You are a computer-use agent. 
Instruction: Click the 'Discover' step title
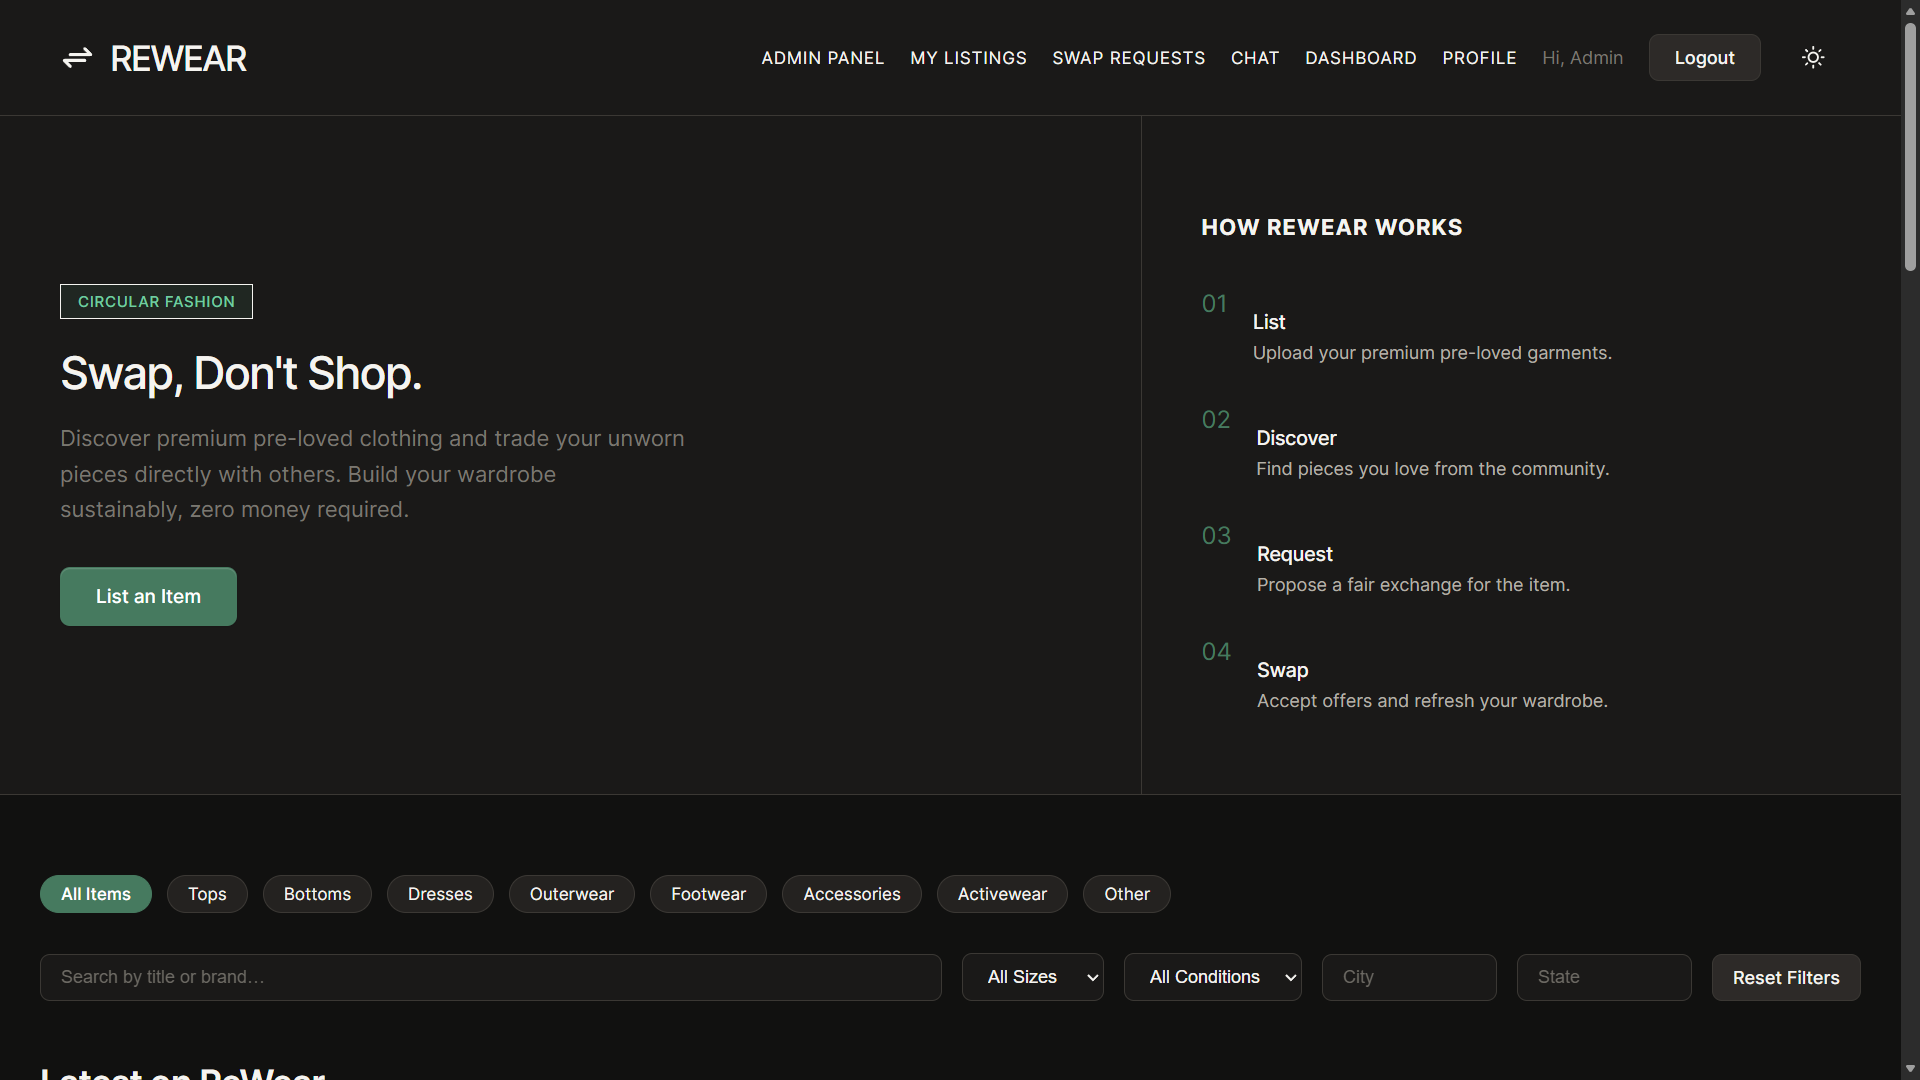1296,438
